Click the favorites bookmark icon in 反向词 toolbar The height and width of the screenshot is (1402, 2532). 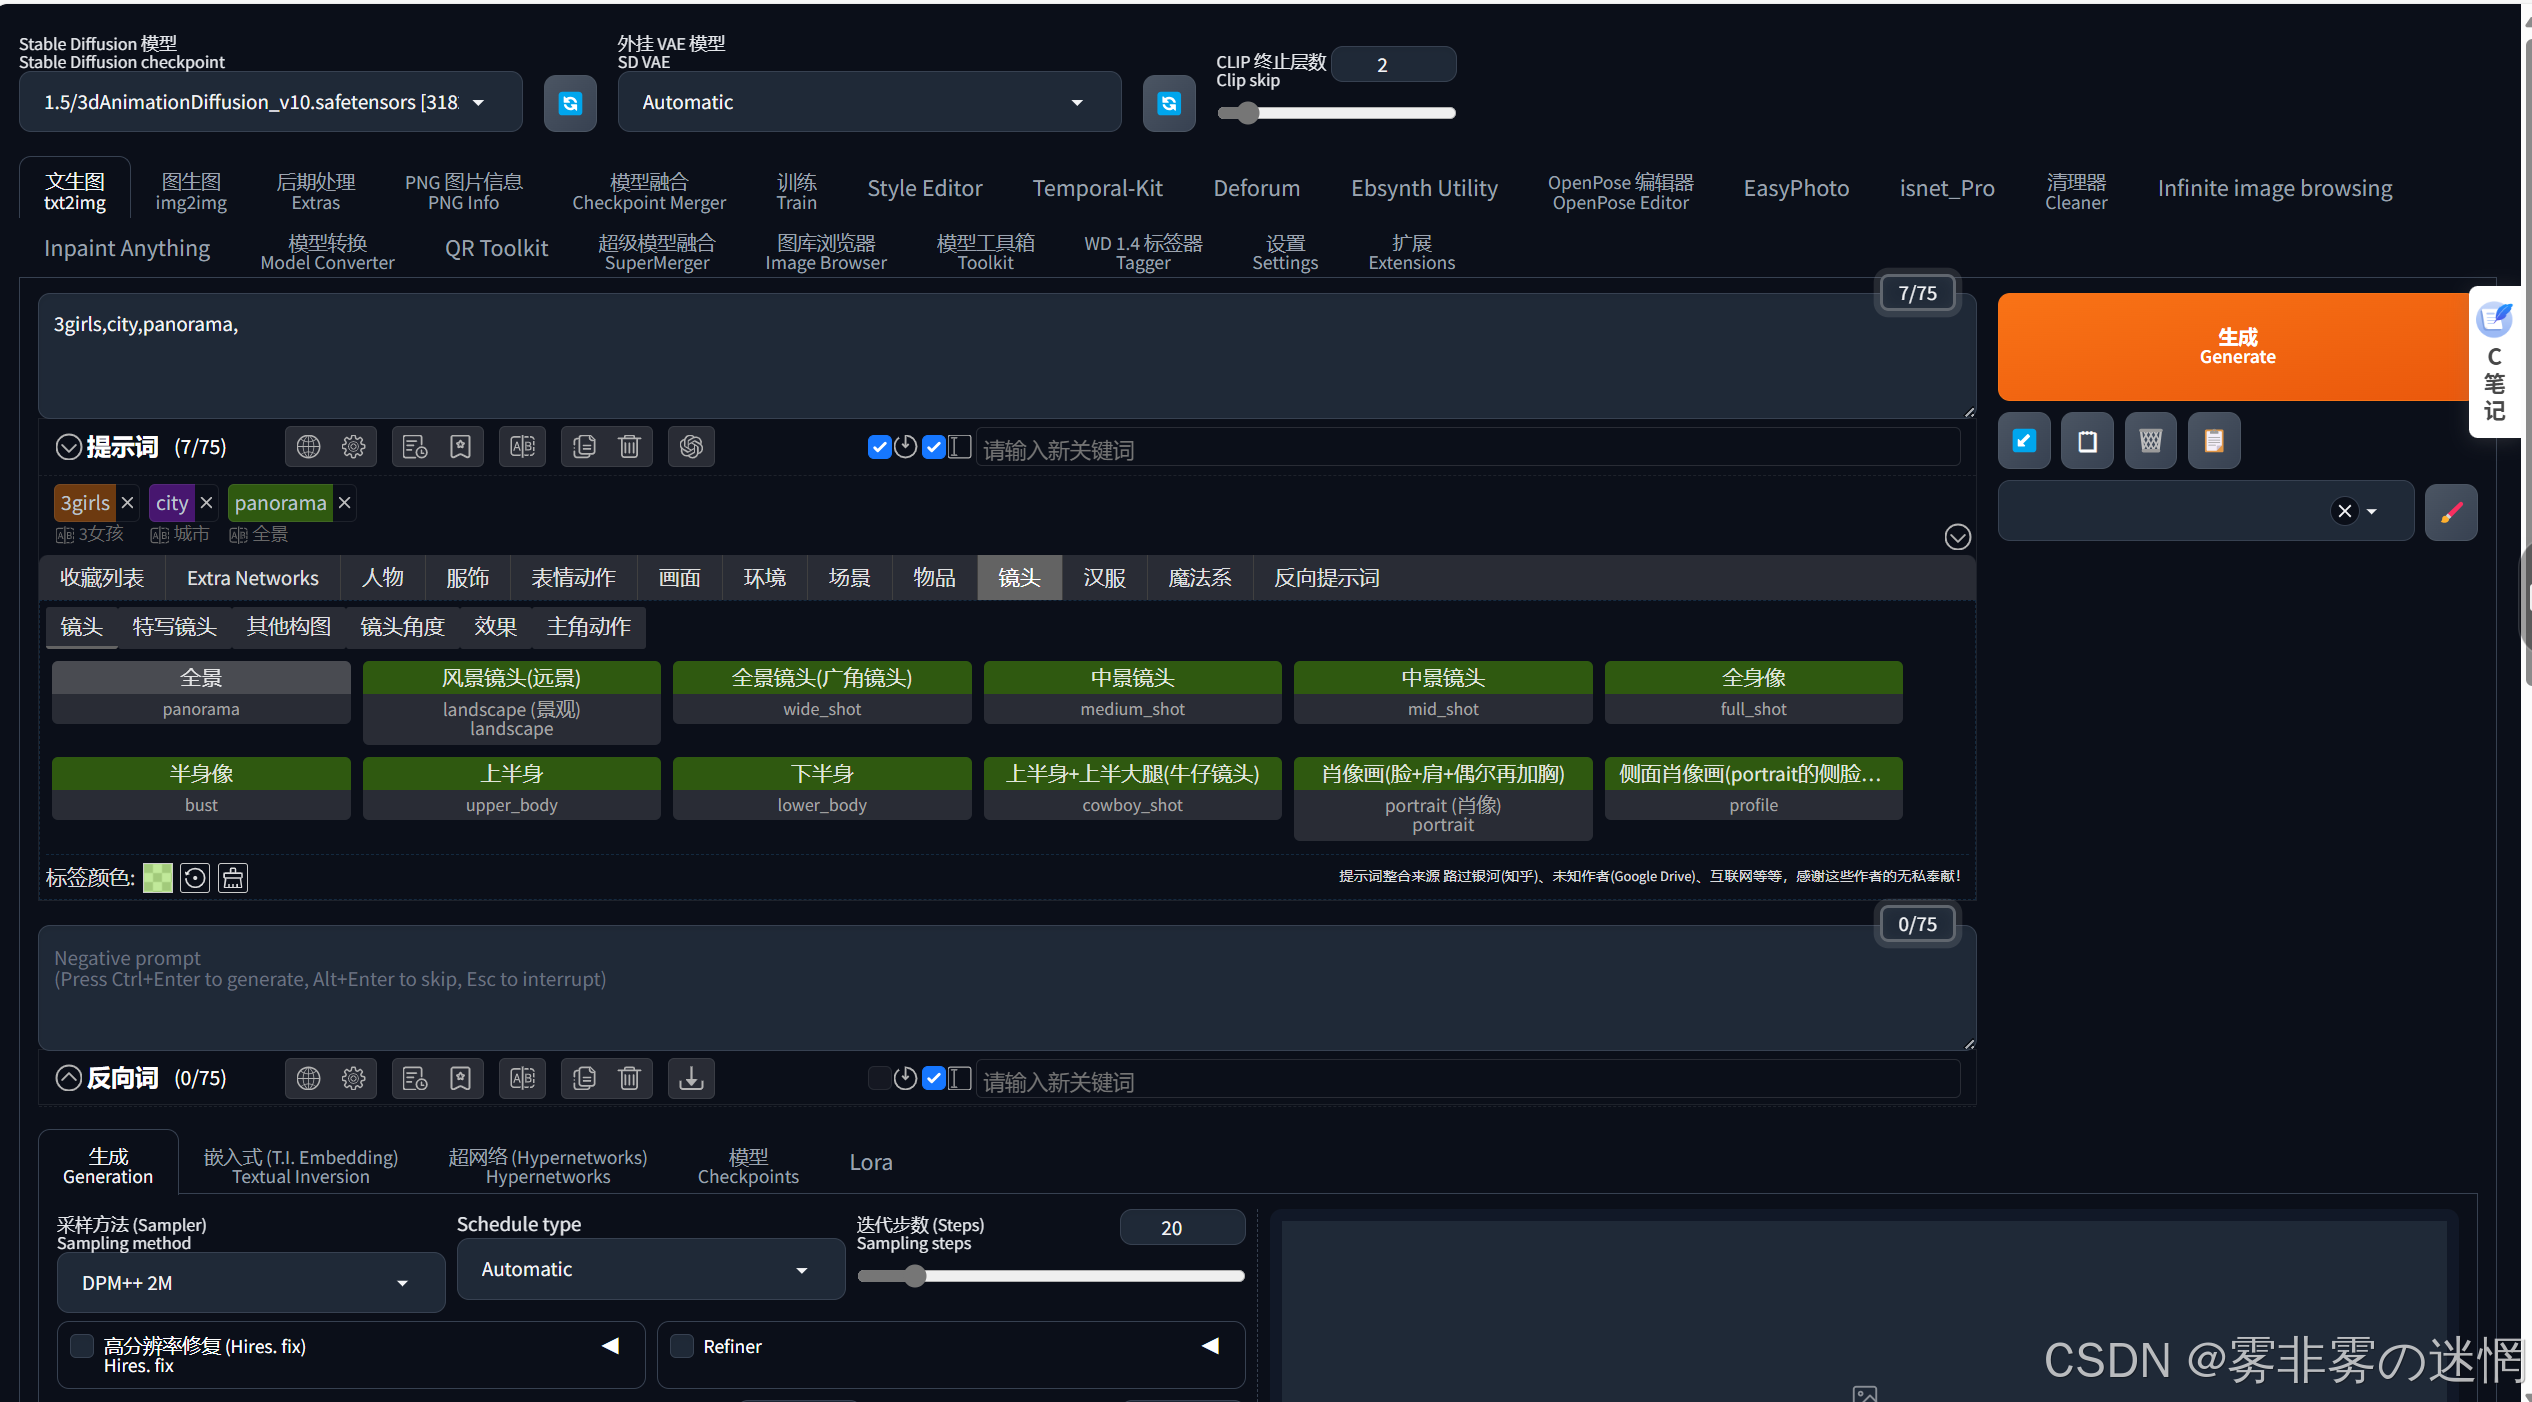[x=460, y=1078]
